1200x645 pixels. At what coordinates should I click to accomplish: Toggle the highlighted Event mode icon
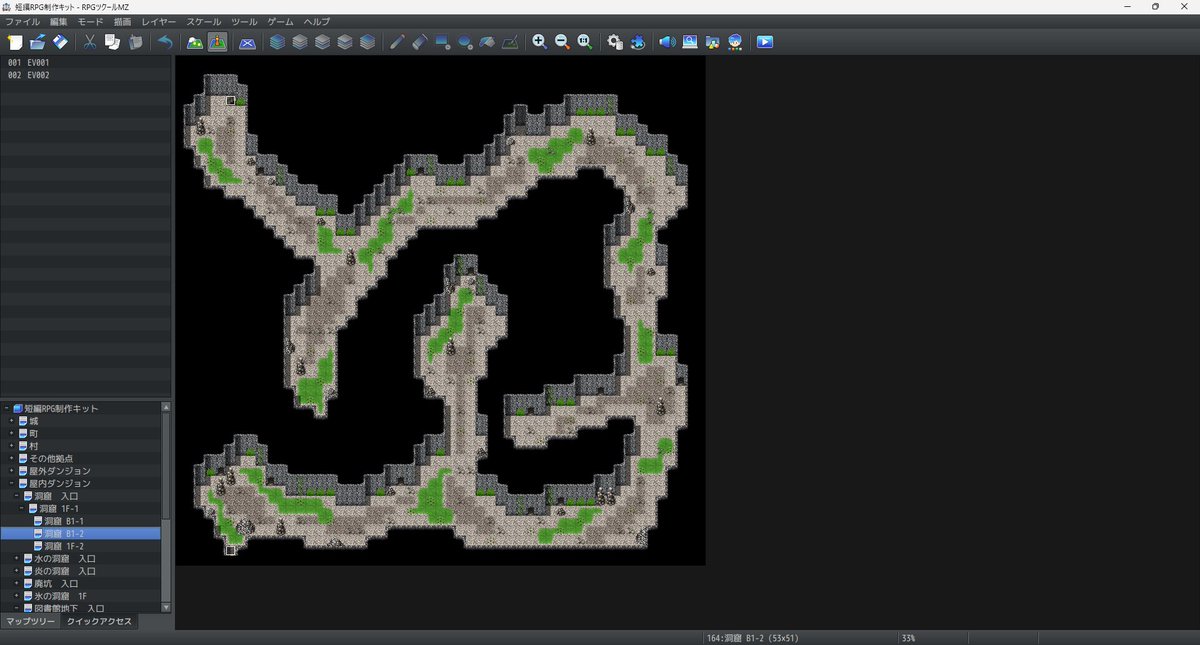click(218, 42)
